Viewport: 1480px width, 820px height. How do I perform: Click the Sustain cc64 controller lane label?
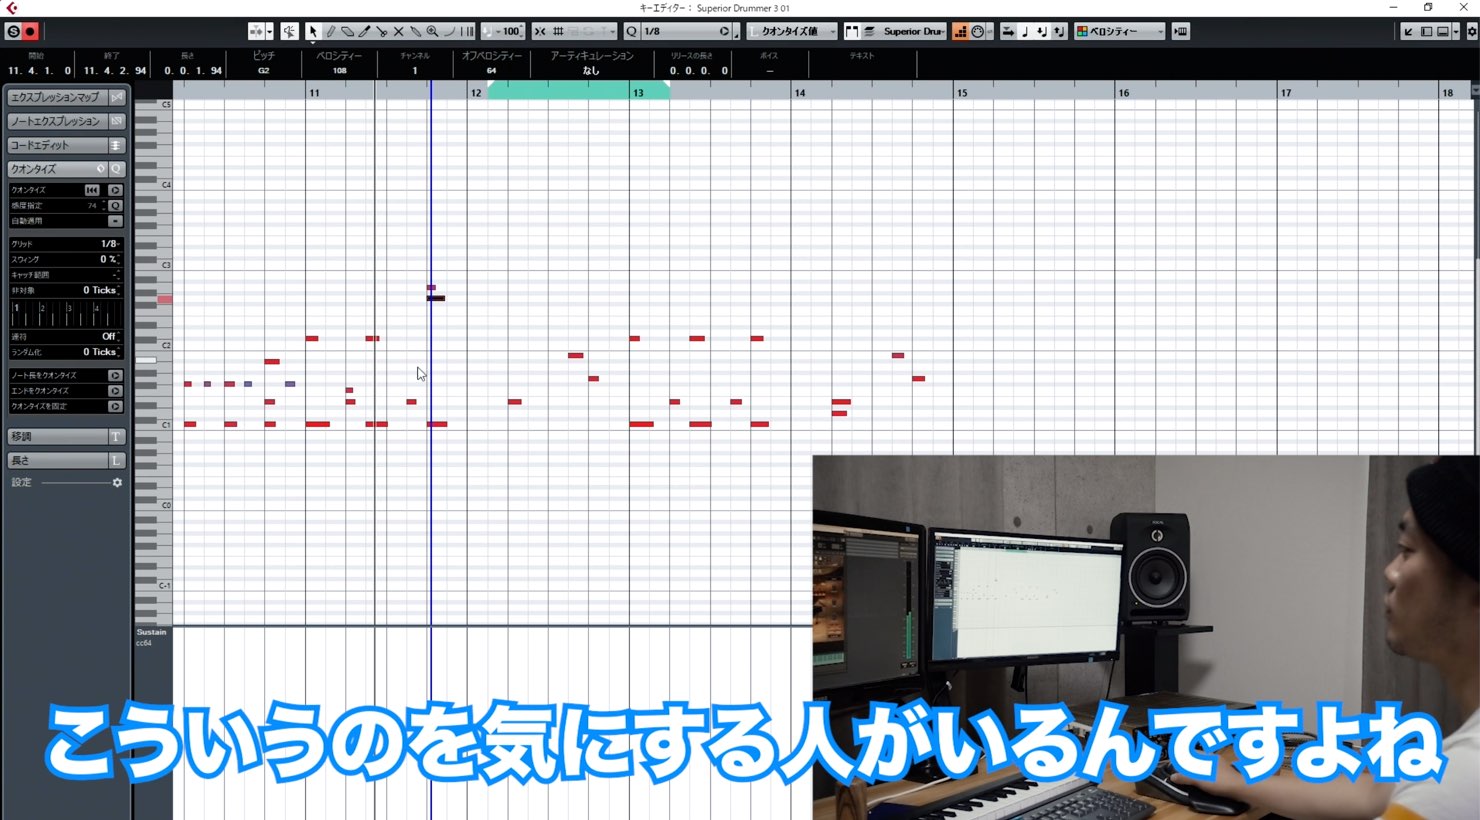coord(152,637)
